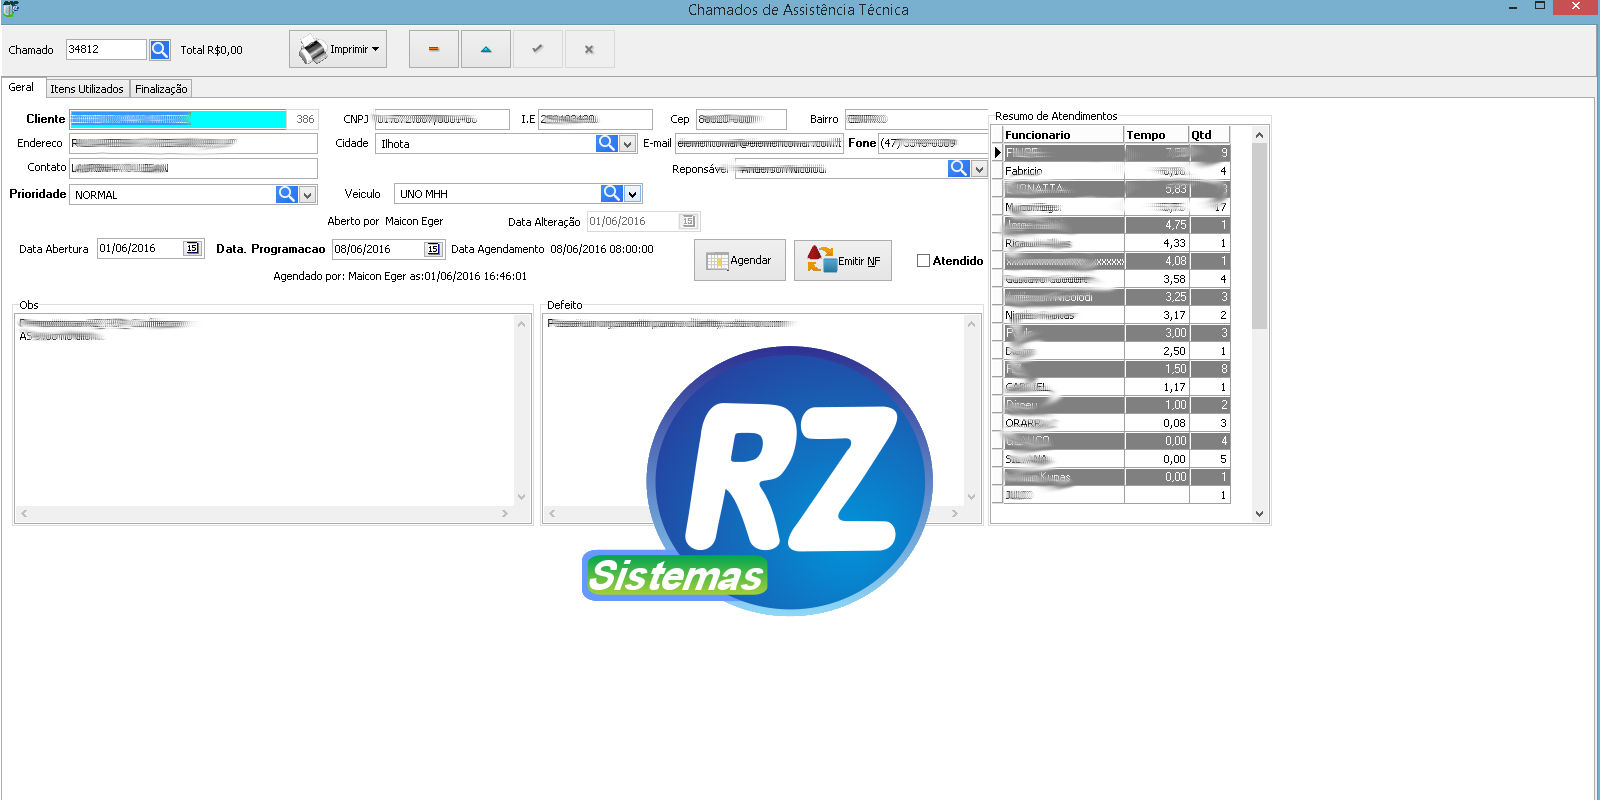
Task: Click the Emitir NF button
Action: tap(843, 260)
